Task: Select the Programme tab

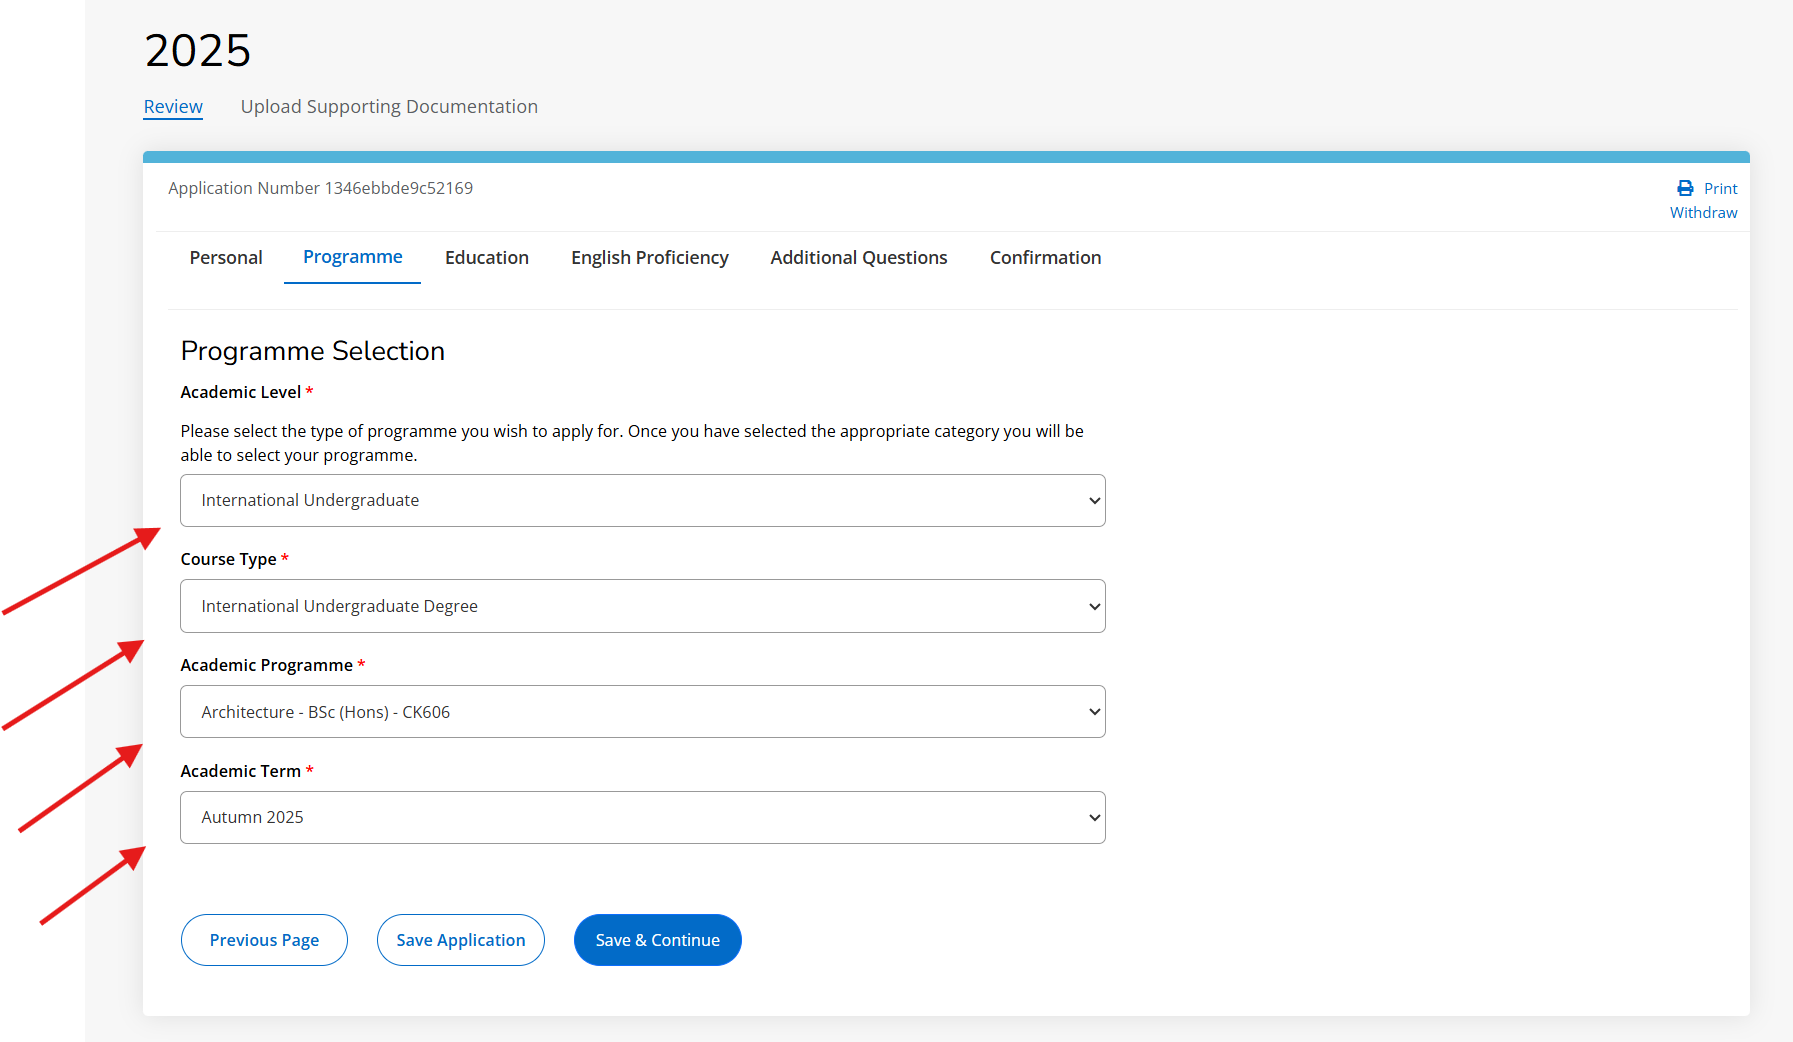Action: click(x=352, y=257)
